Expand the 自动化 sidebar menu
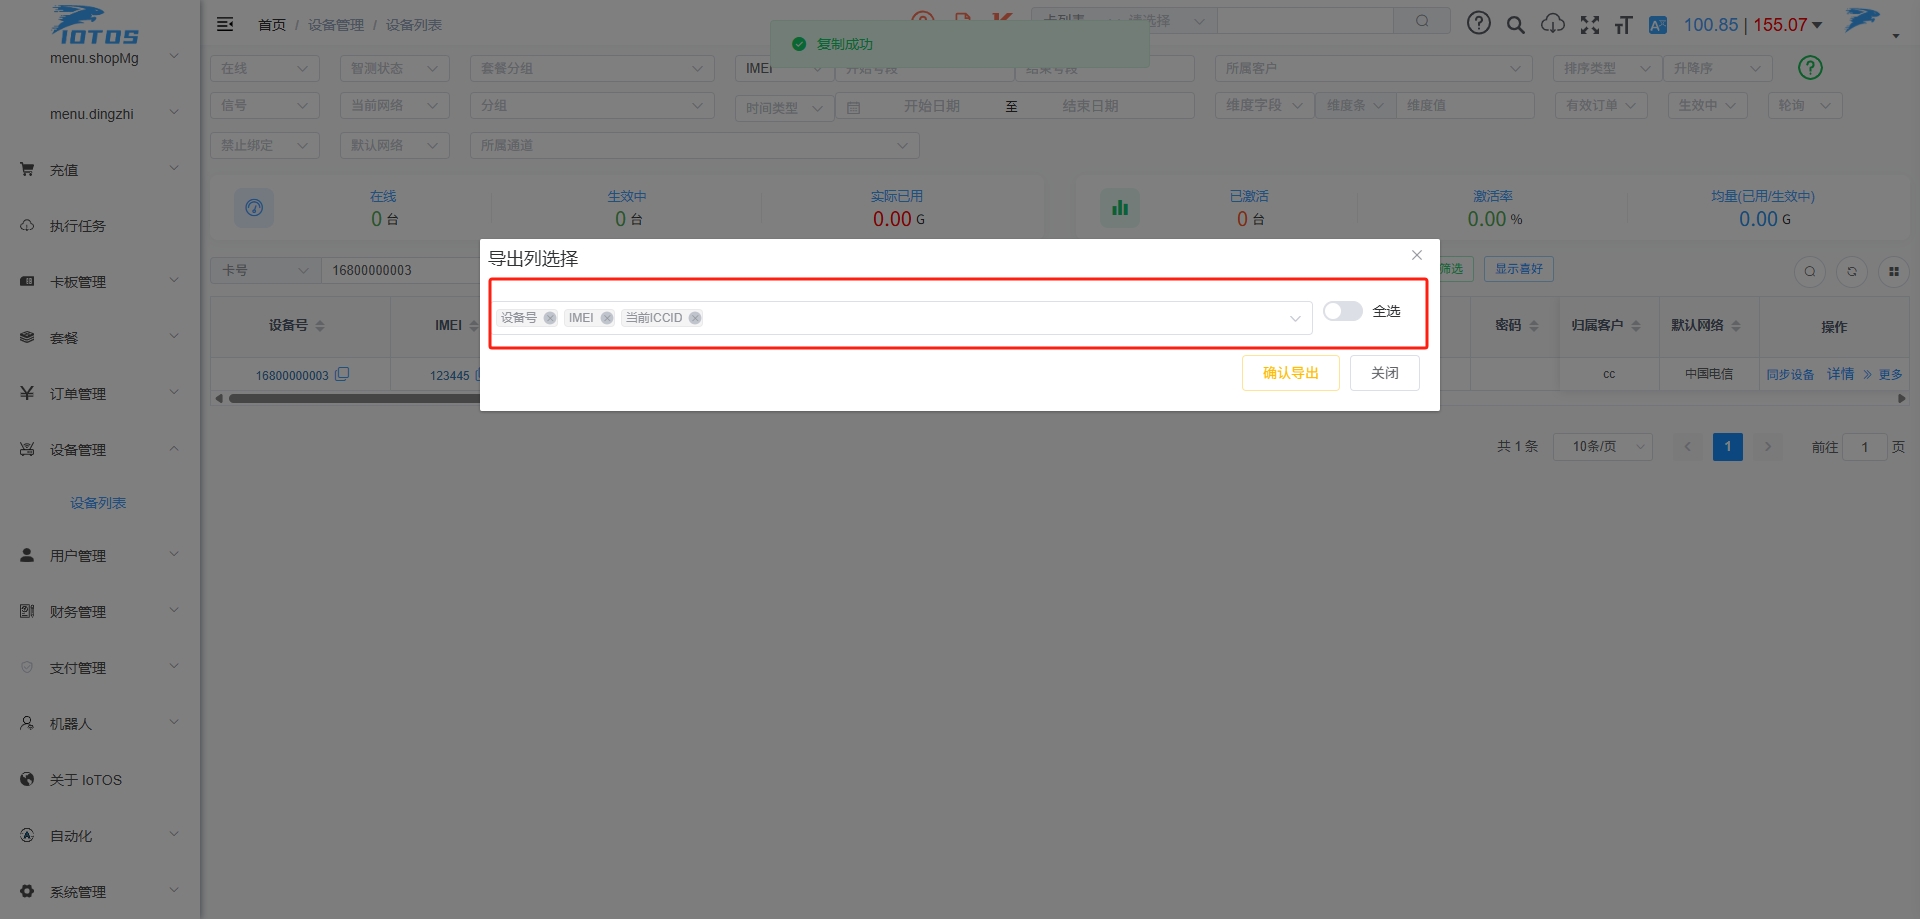This screenshot has width=1920, height=919. [x=100, y=836]
